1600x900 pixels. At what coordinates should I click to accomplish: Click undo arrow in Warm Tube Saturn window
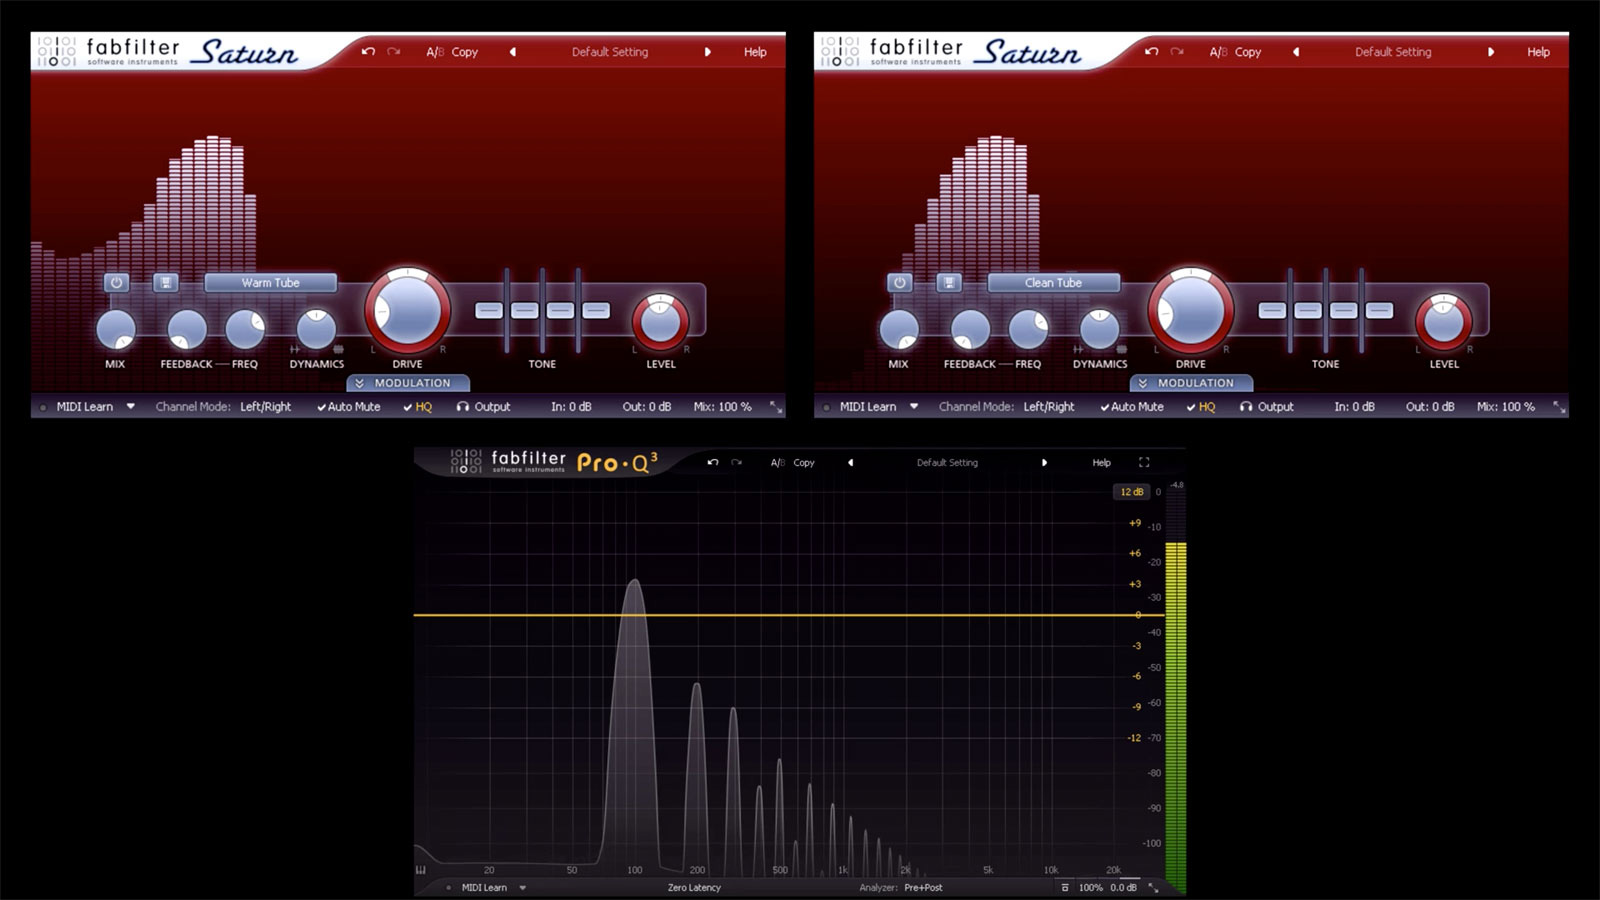tap(368, 52)
